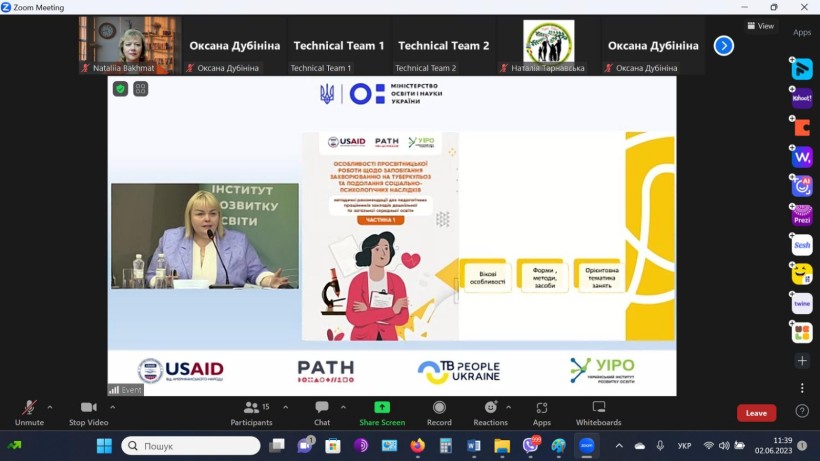820x461 pixels.
Task: Open the Chat panel
Action: (322, 413)
